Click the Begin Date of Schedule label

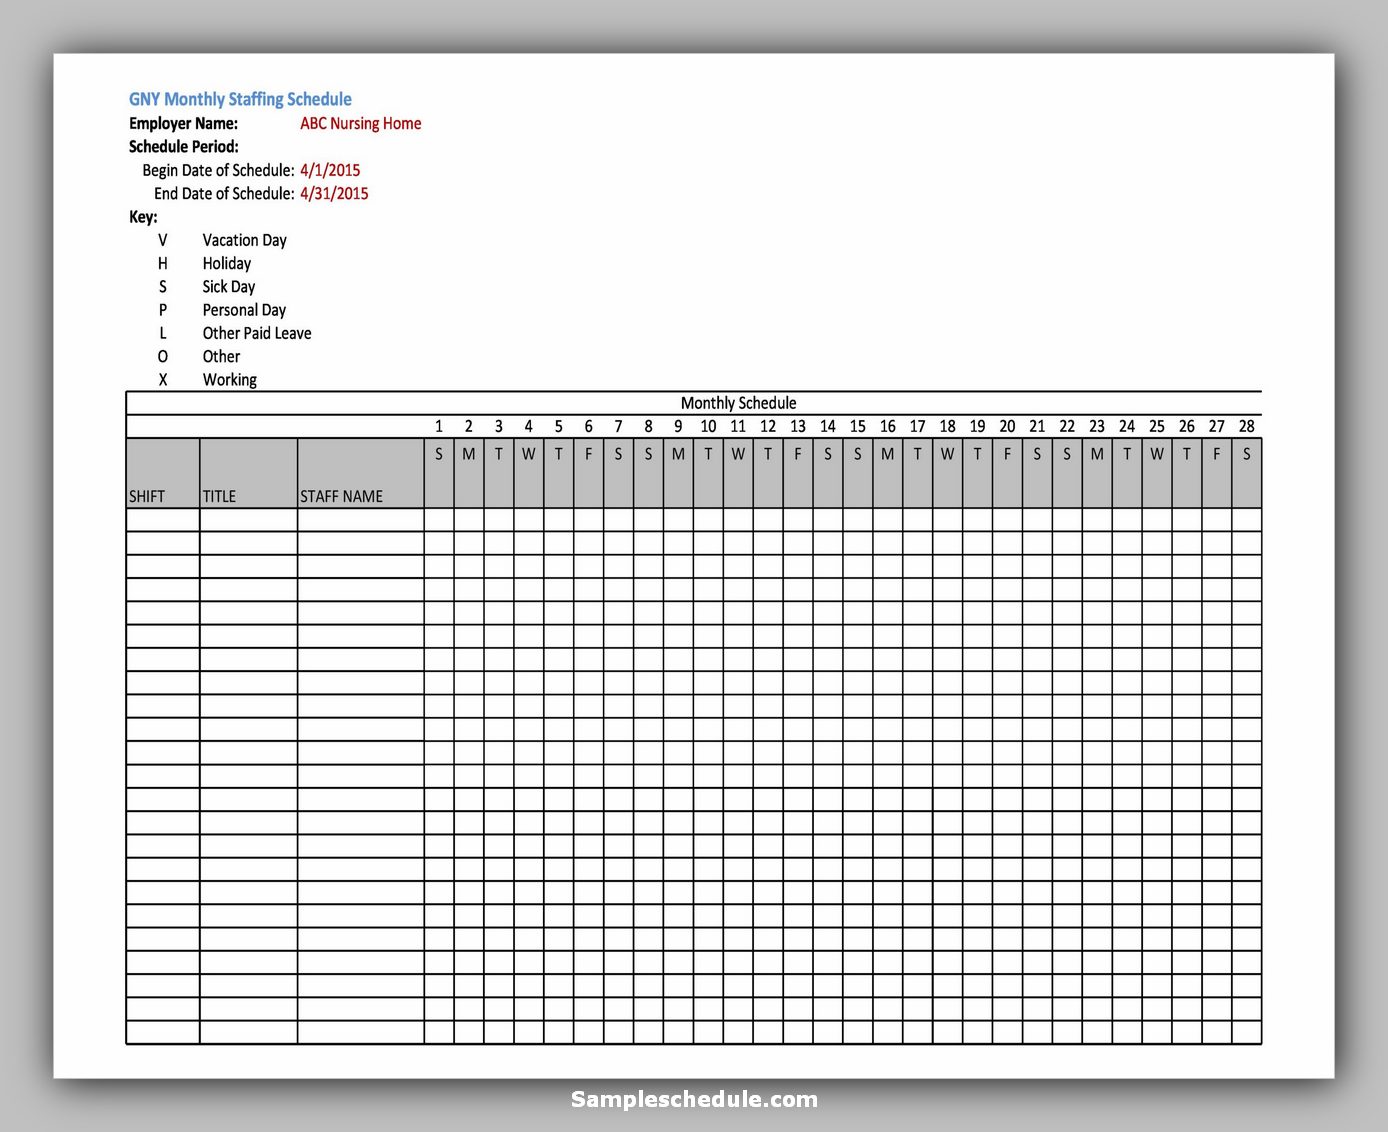pyautogui.click(x=218, y=170)
